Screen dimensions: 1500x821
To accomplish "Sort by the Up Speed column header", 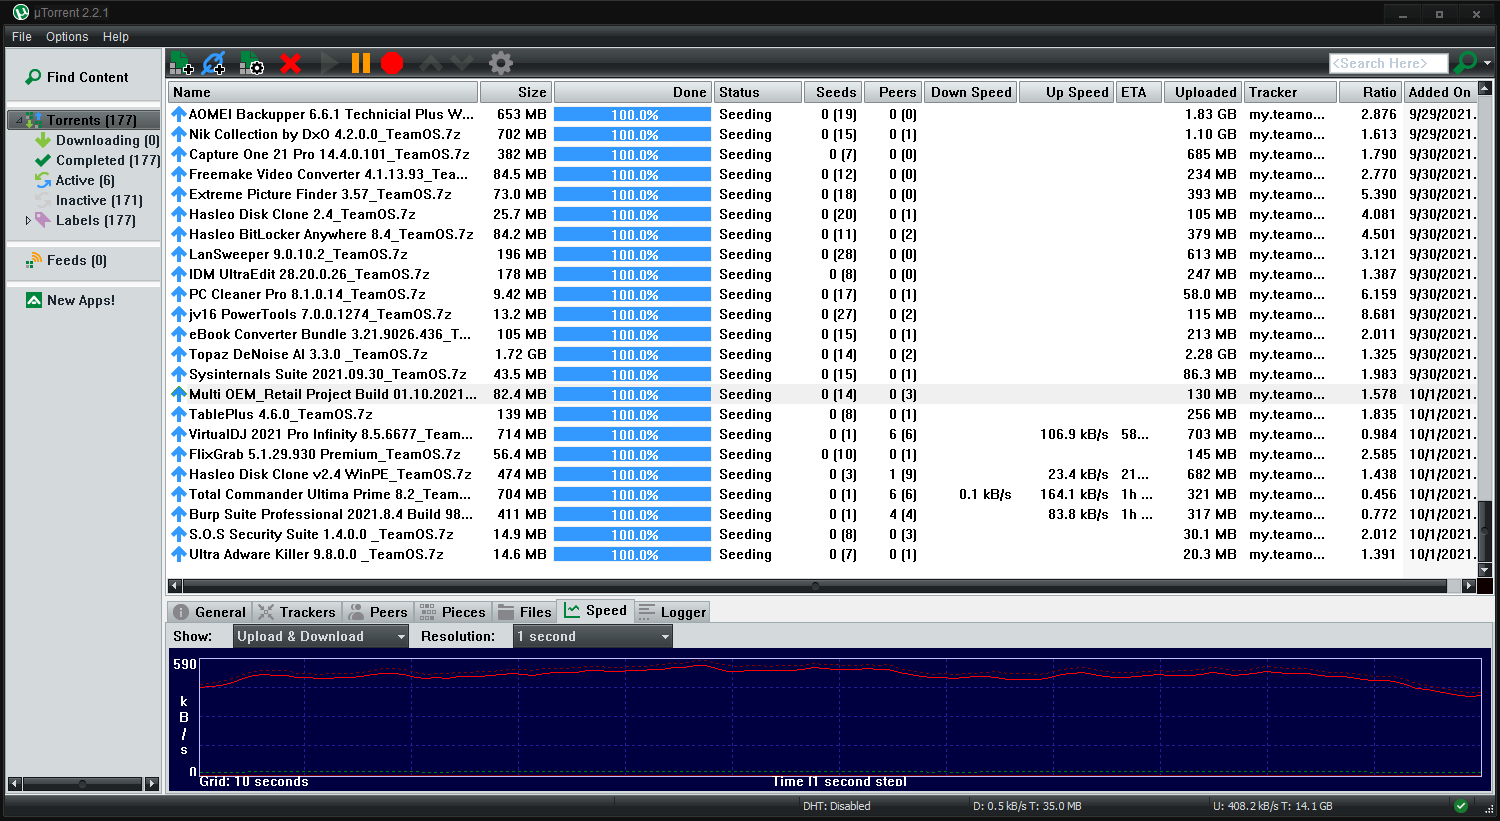I will pyautogui.click(x=1066, y=92).
